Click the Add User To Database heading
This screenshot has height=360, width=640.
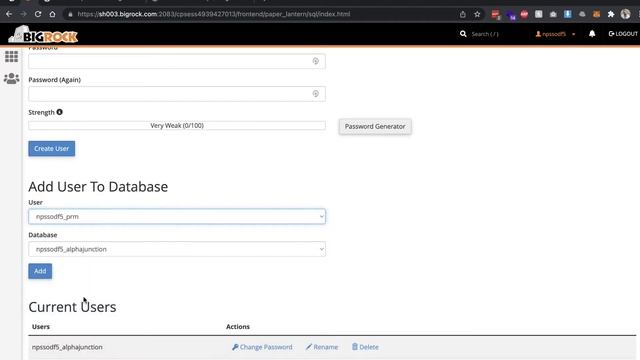pyautogui.click(x=98, y=187)
